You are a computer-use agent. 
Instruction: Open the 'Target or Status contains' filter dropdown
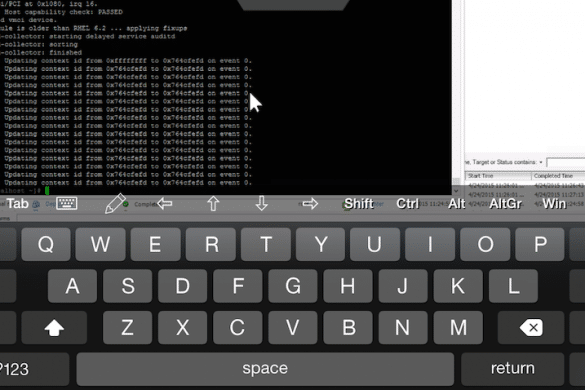click(541, 162)
